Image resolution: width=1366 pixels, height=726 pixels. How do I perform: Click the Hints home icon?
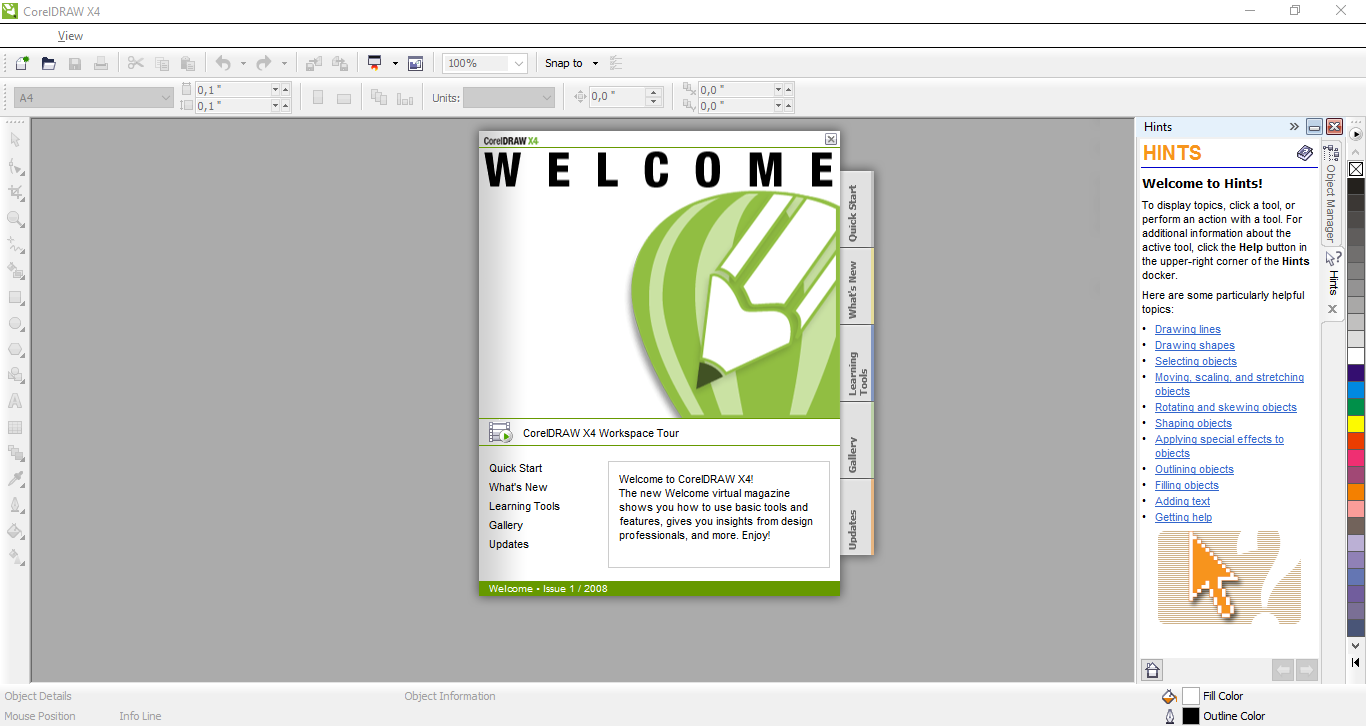(1152, 670)
